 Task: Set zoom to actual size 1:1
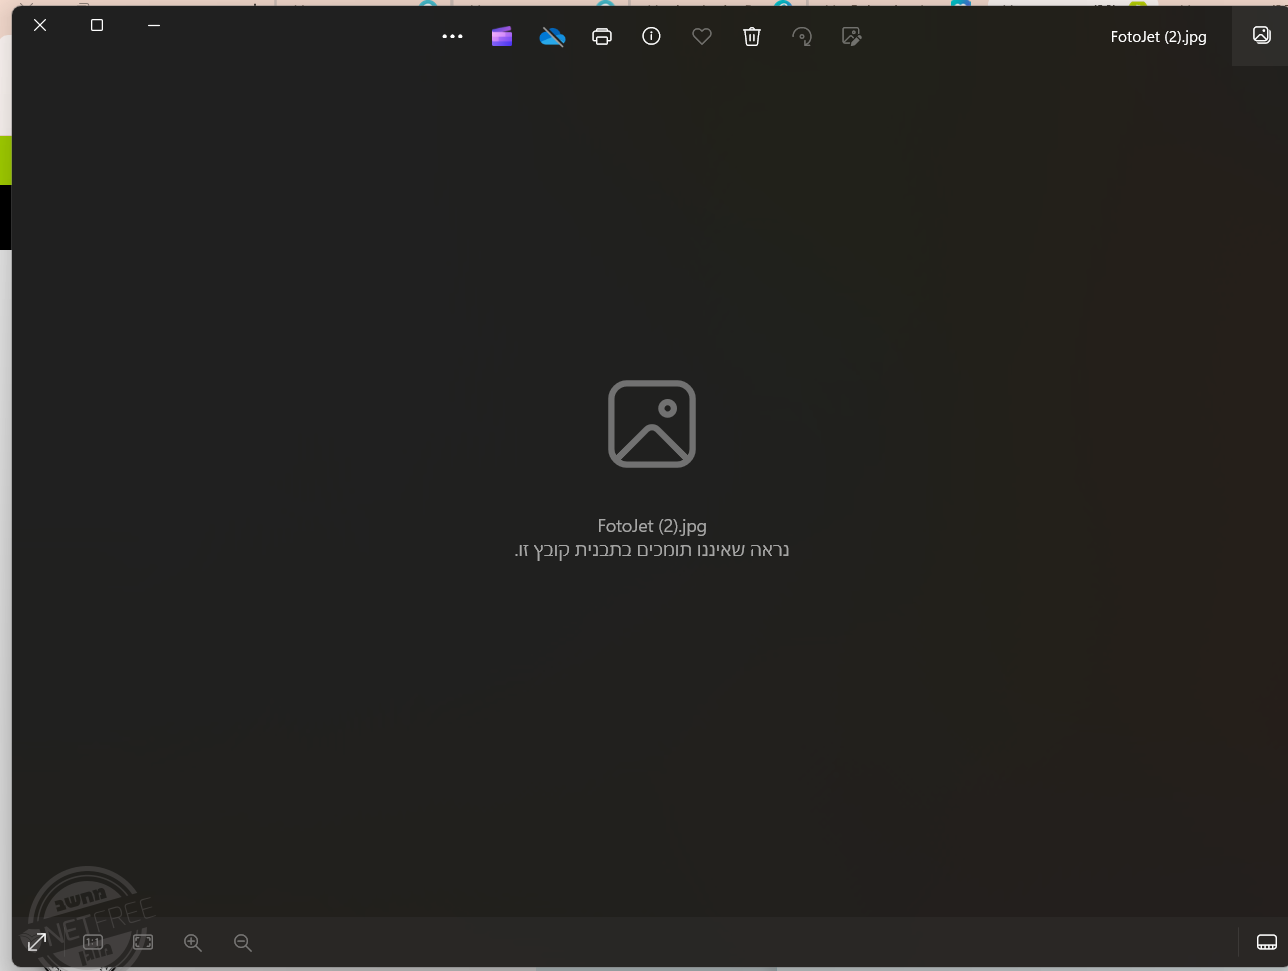click(x=93, y=942)
